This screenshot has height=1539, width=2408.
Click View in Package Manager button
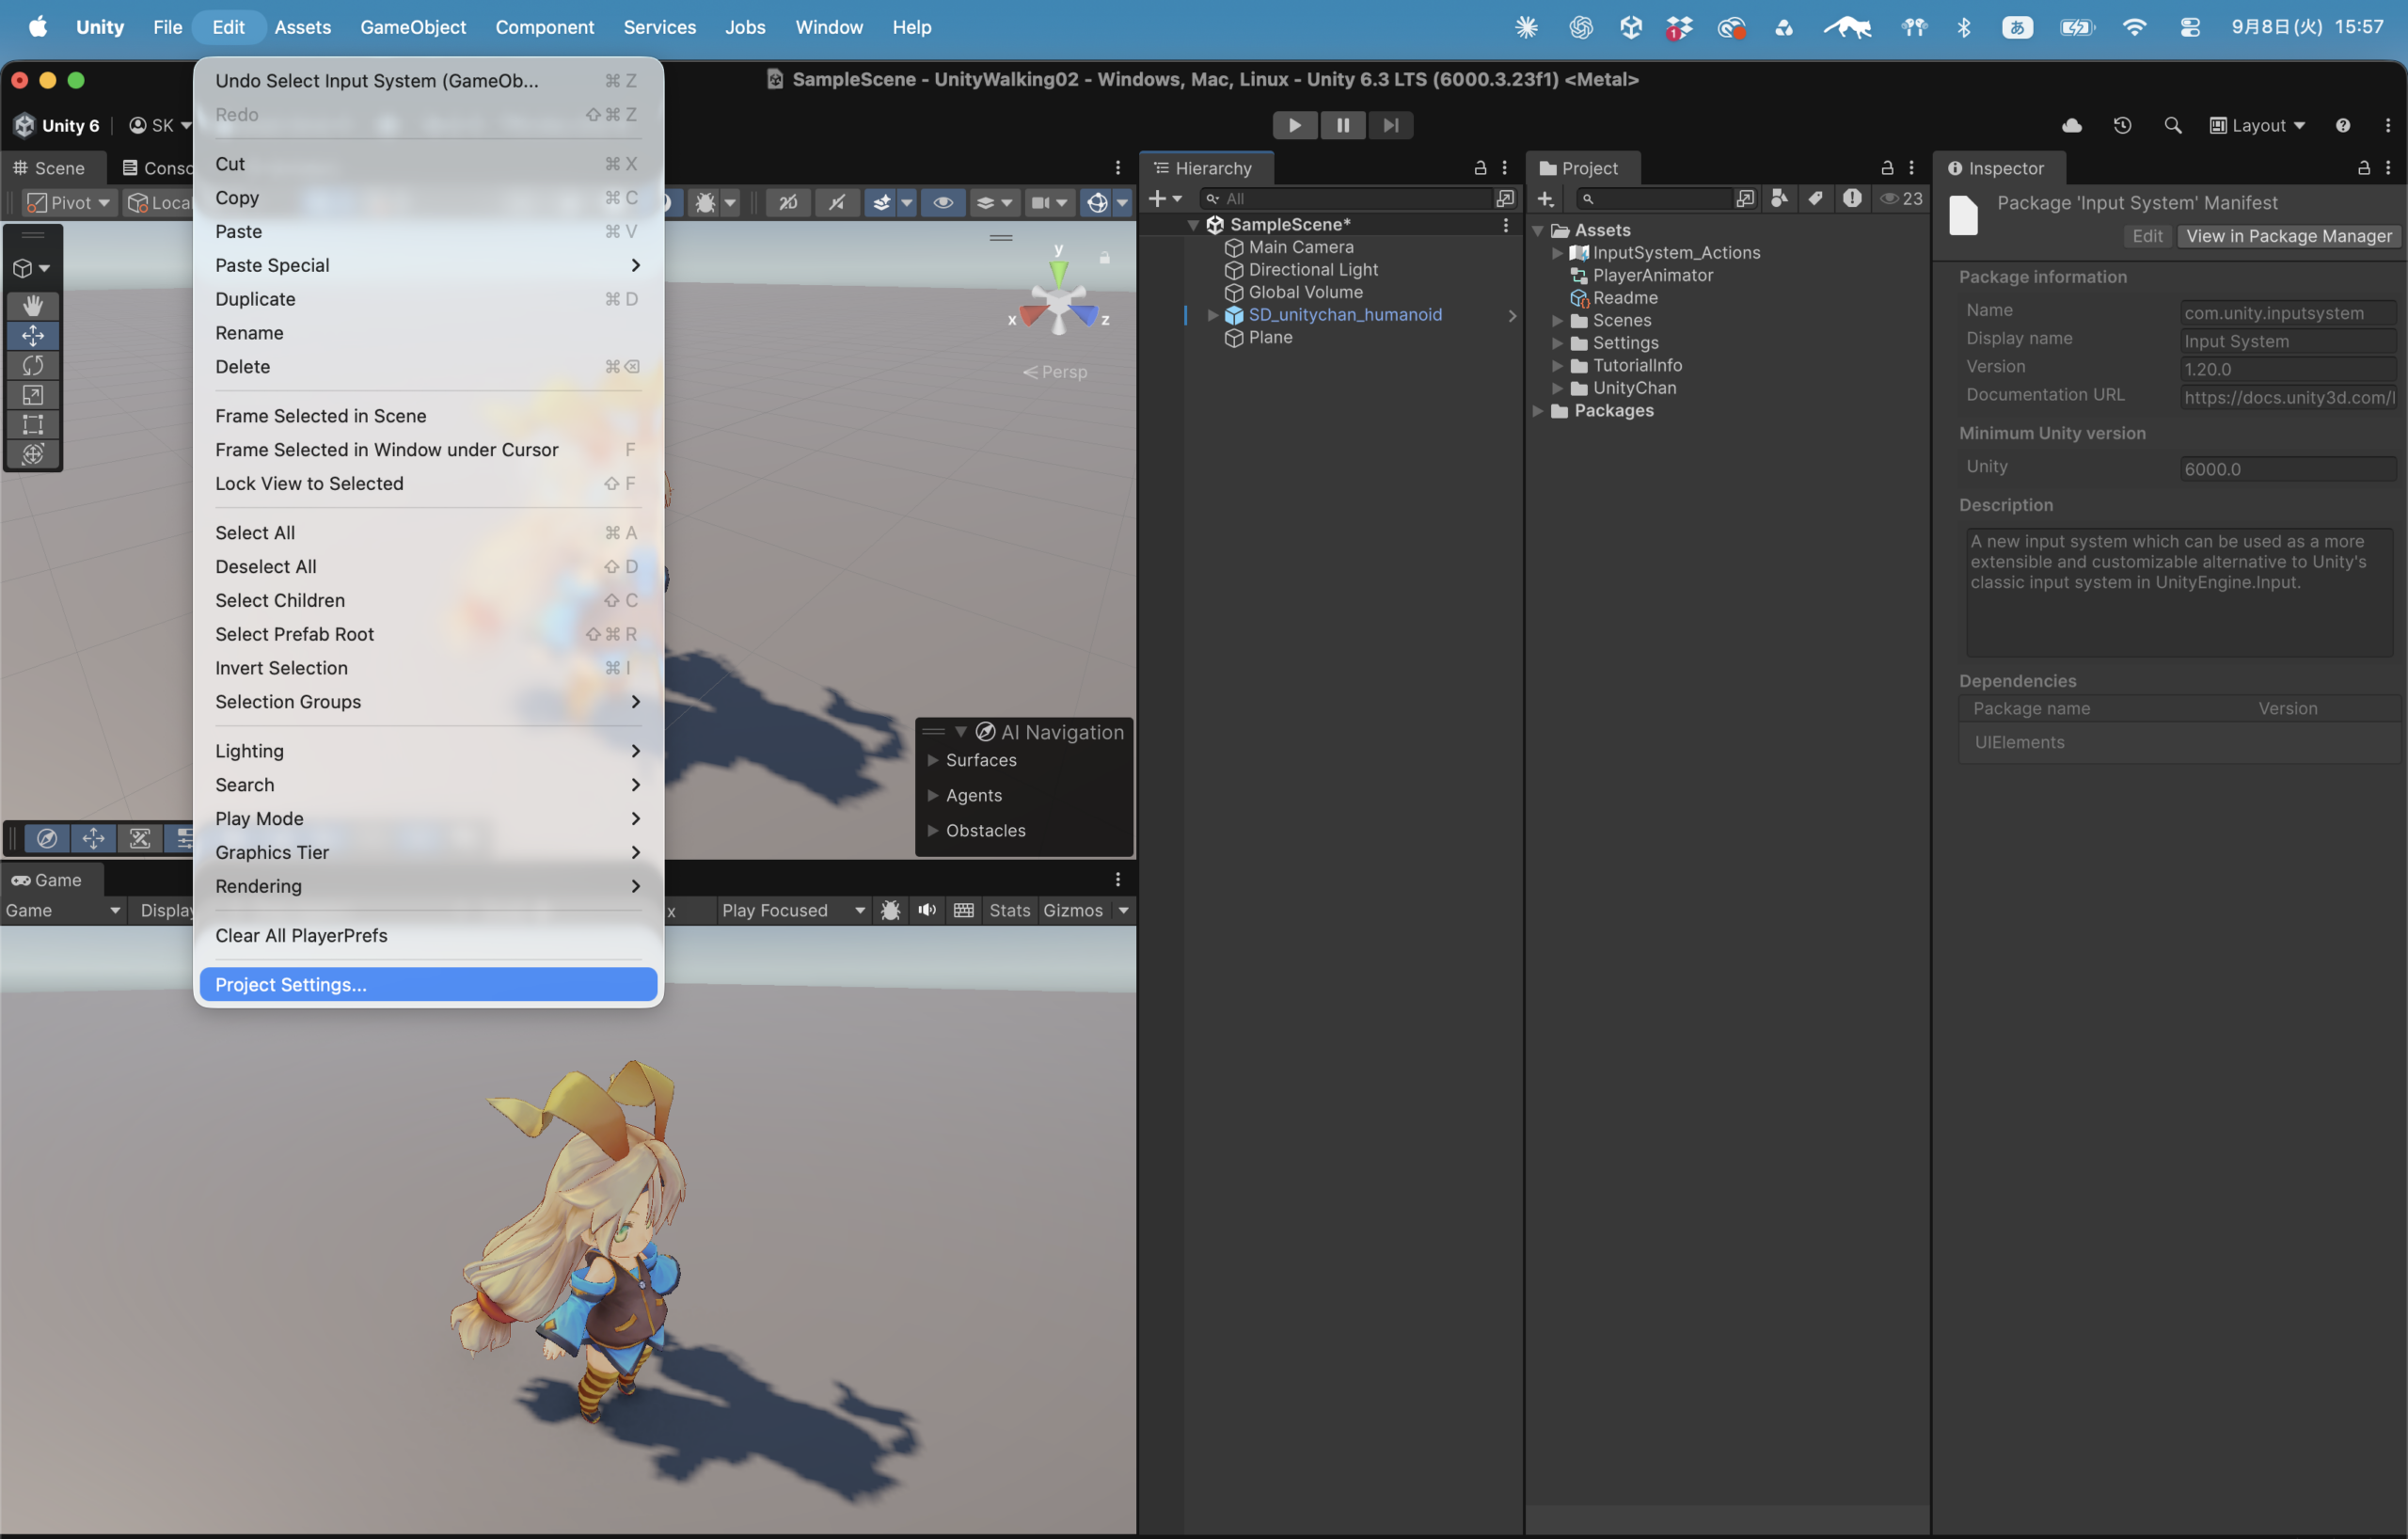point(2288,236)
